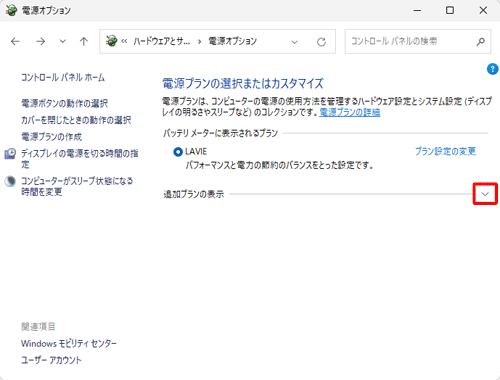Screen dimensions: 500x380
Task: Open the address bar history dropdown
Action: click(294, 42)
